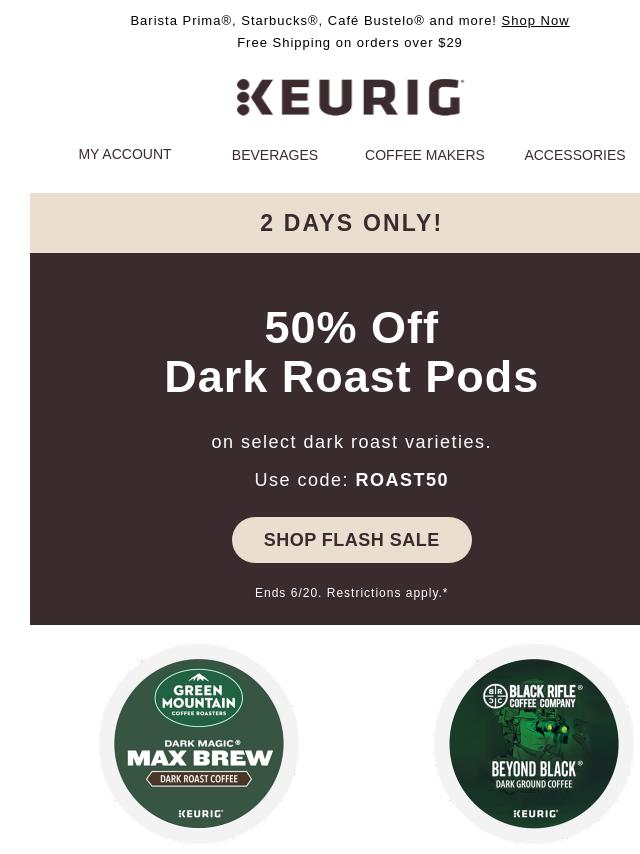Click the Keurig mark on Black Rifle pod
This screenshot has width=640, height=854.
[x=535, y=814]
